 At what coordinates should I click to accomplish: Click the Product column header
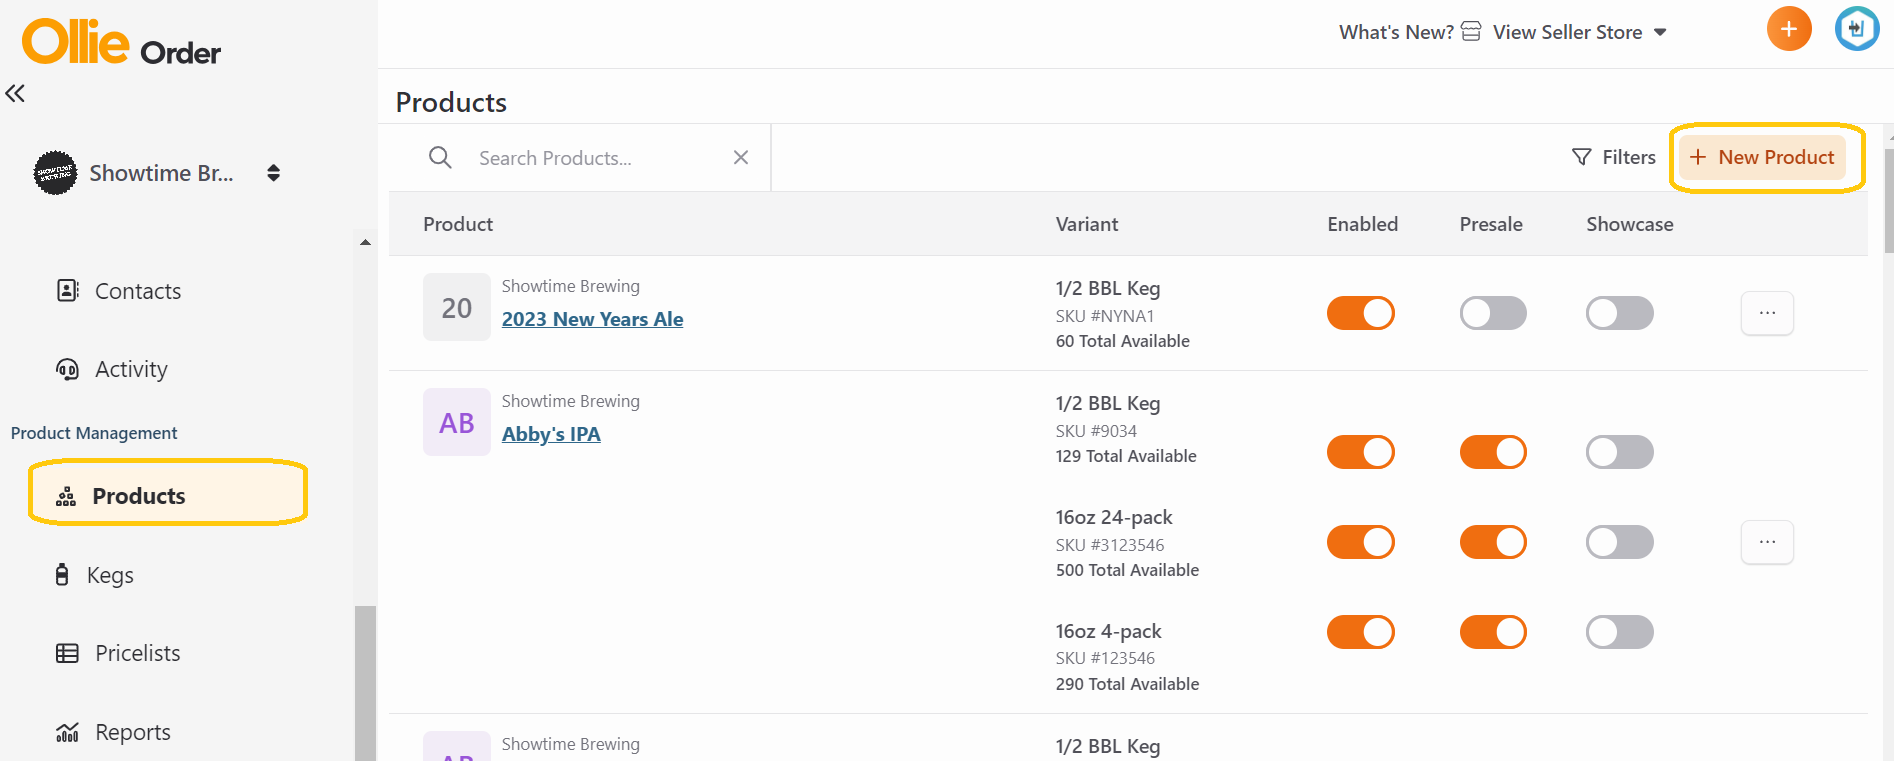(x=458, y=224)
